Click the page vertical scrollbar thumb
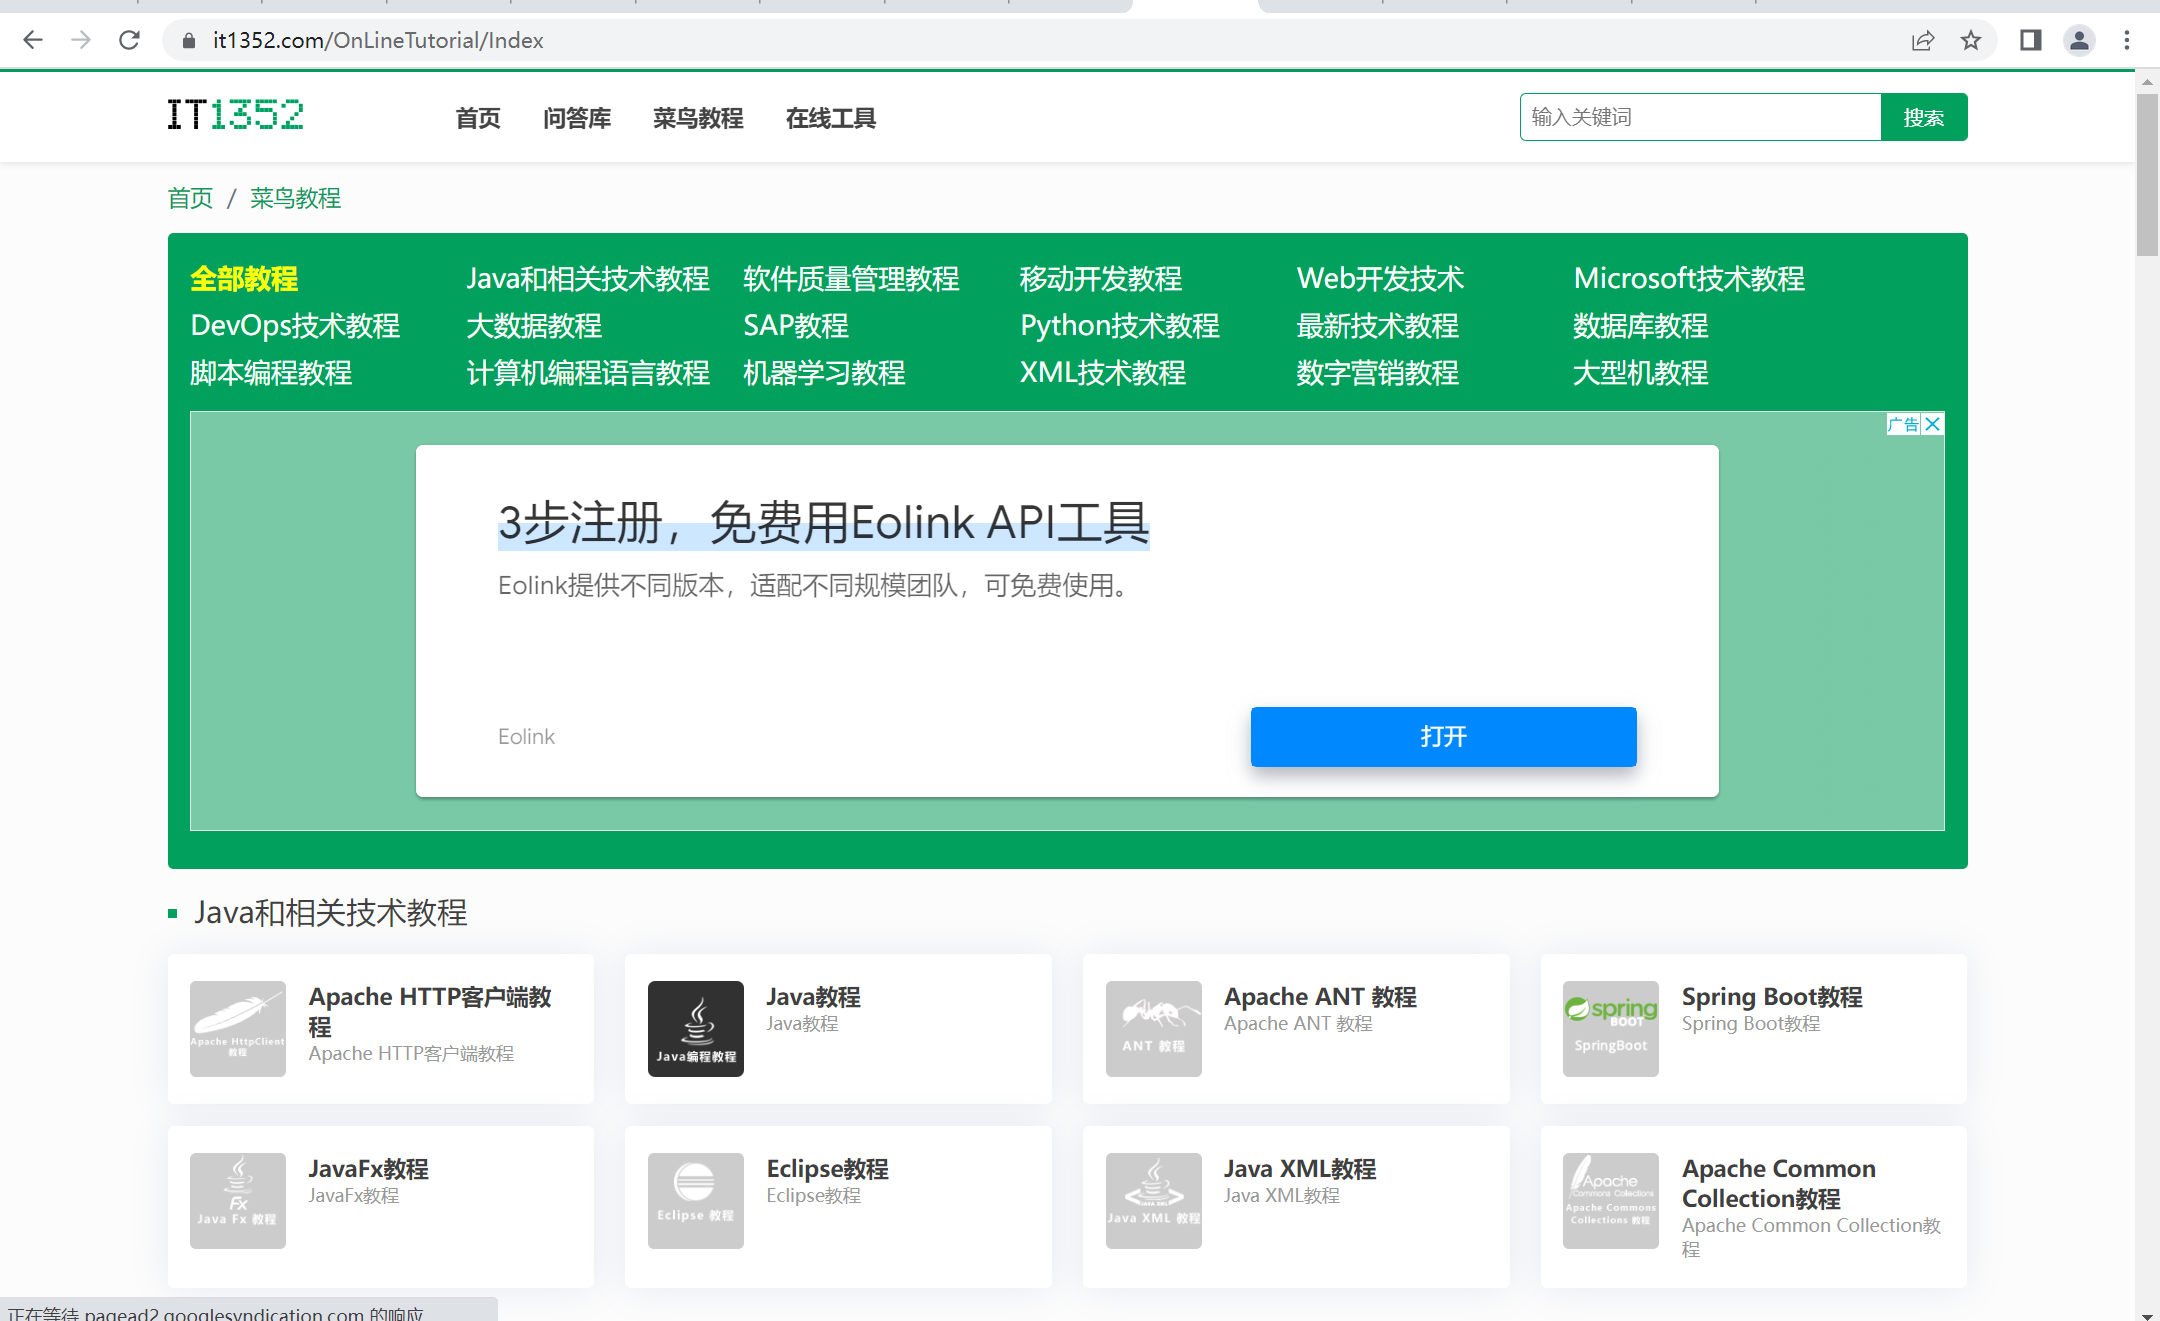This screenshot has width=2160, height=1321. click(x=2147, y=175)
